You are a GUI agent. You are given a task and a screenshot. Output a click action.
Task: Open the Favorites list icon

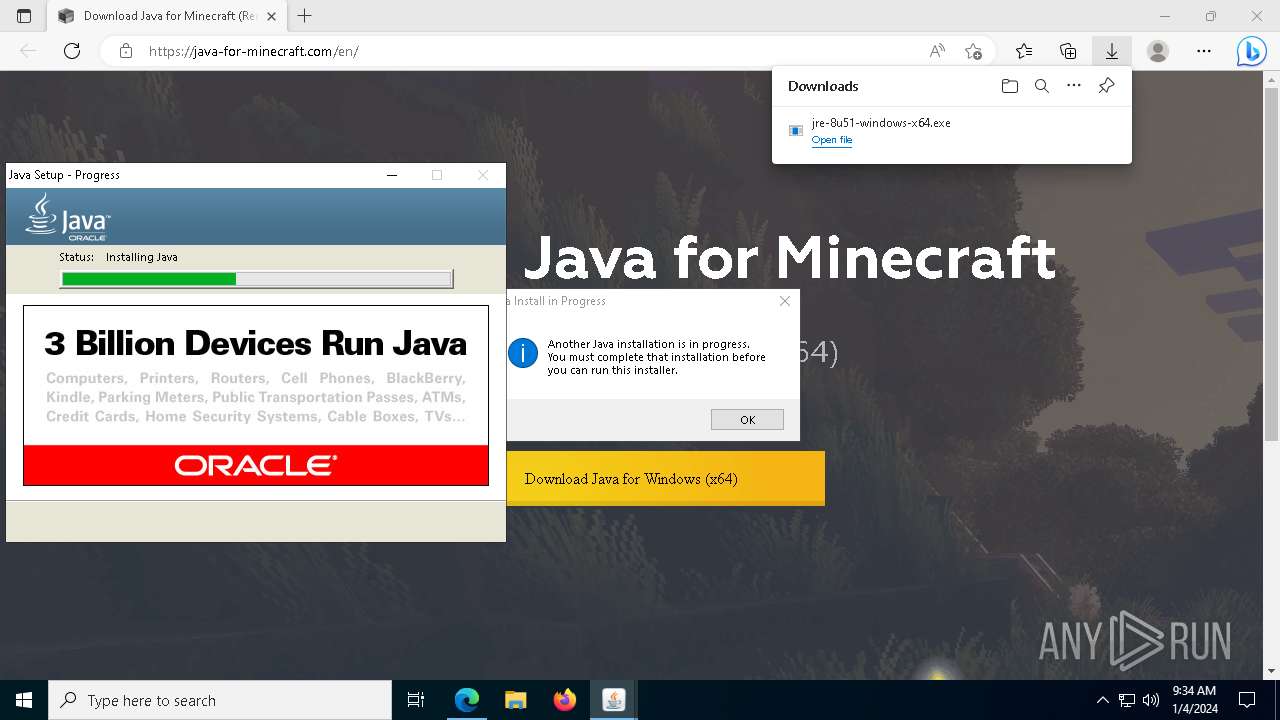tap(1024, 51)
